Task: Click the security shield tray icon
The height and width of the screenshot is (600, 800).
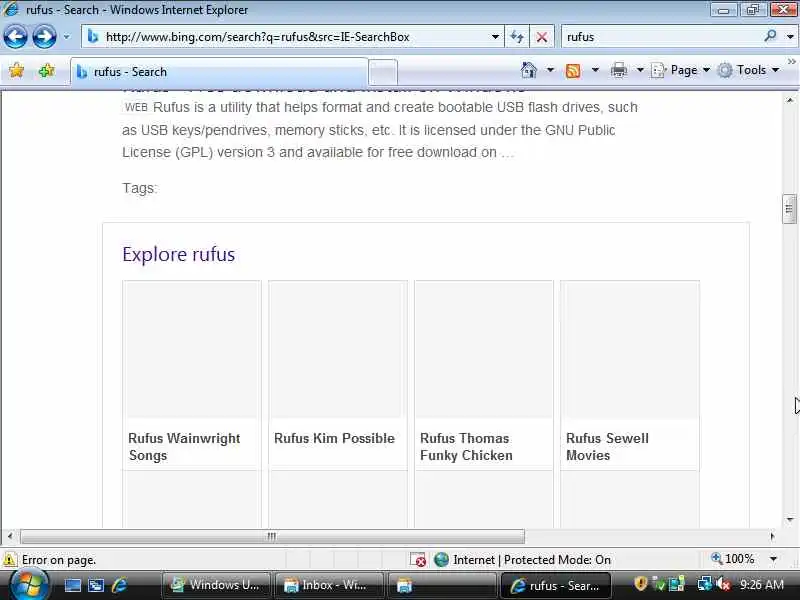Action: [640, 584]
